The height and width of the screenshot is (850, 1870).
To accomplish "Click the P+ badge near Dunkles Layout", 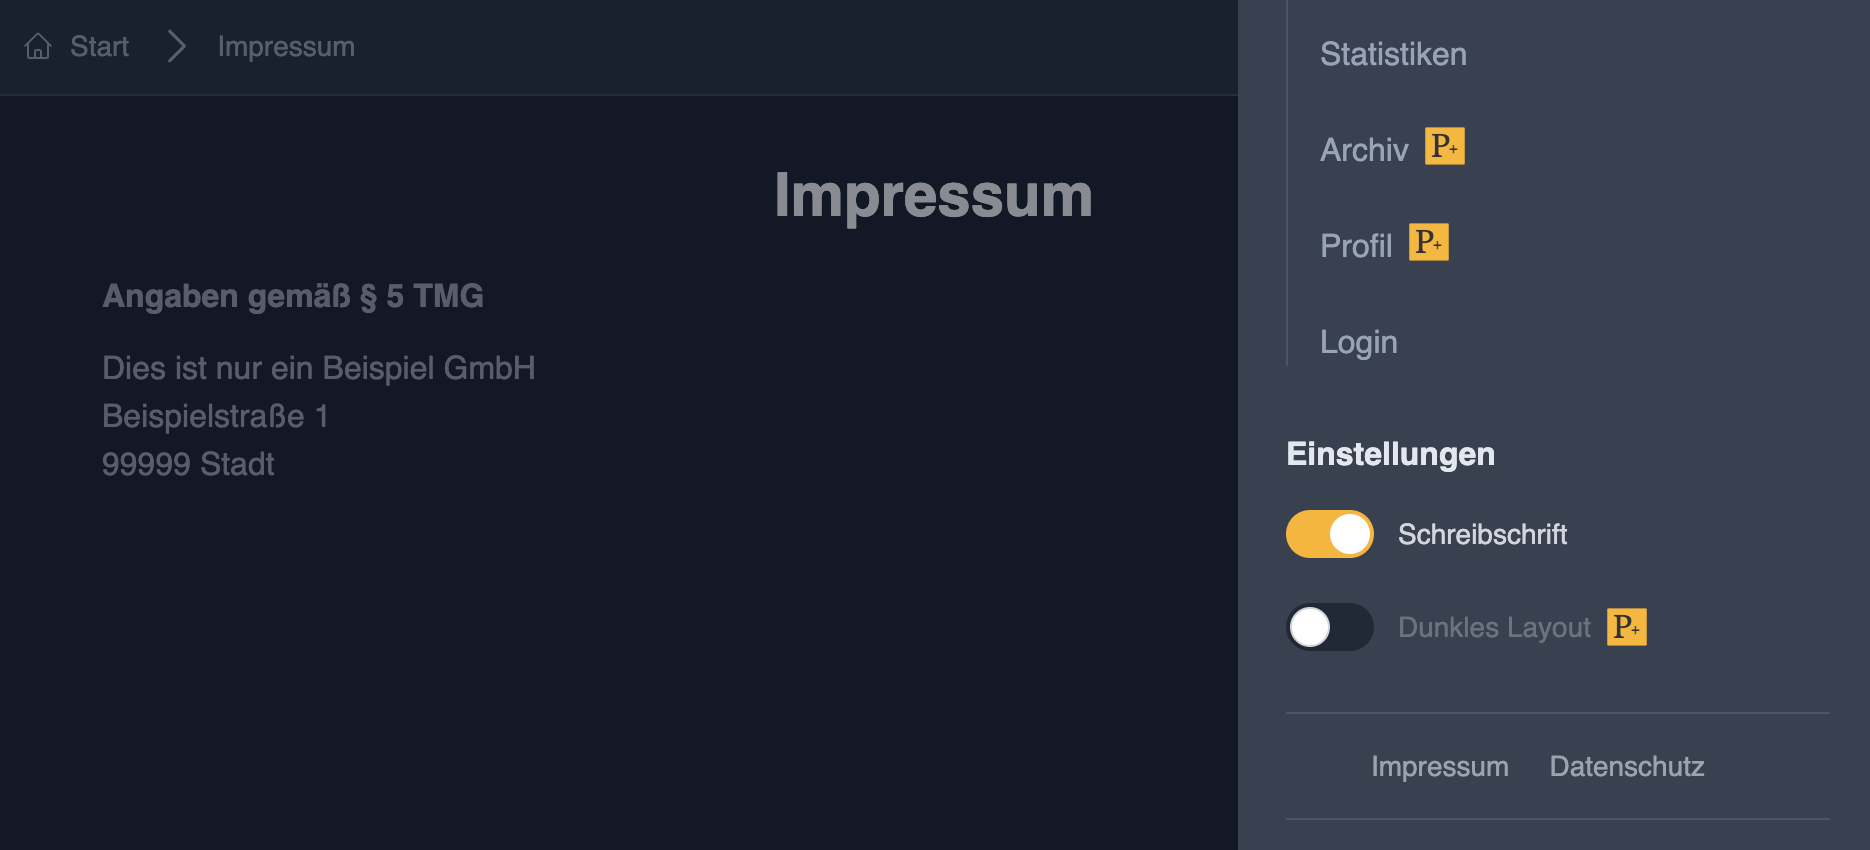I will (x=1627, y=627).
